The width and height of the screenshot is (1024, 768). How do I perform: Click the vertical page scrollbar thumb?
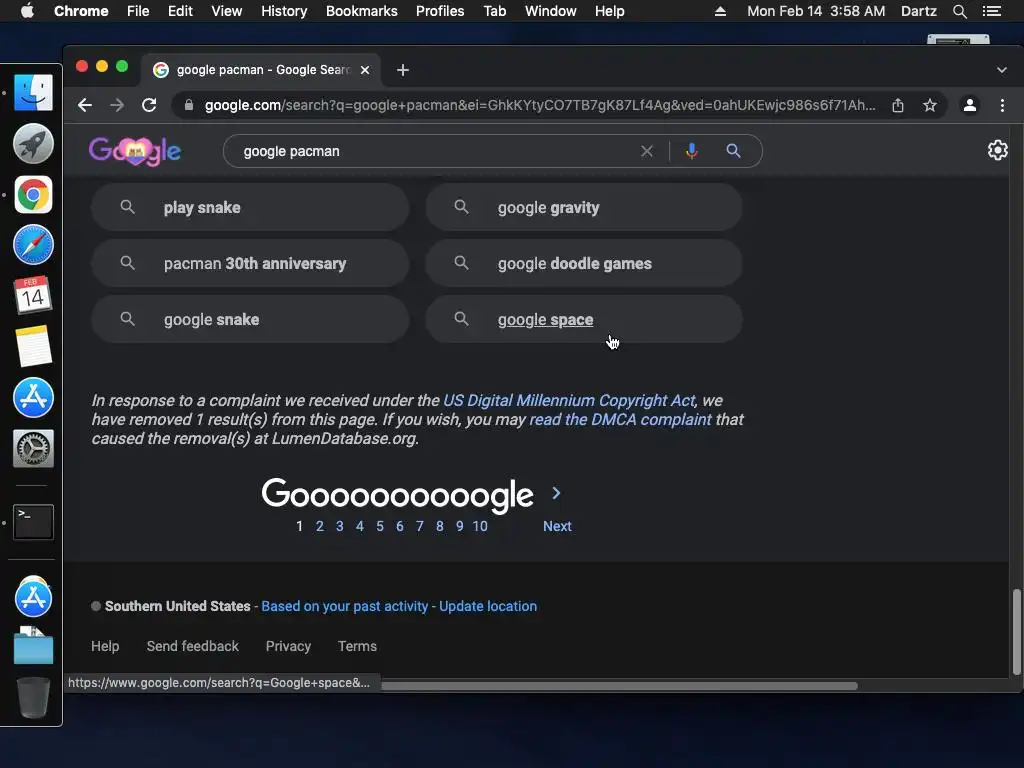[1016, 632]
